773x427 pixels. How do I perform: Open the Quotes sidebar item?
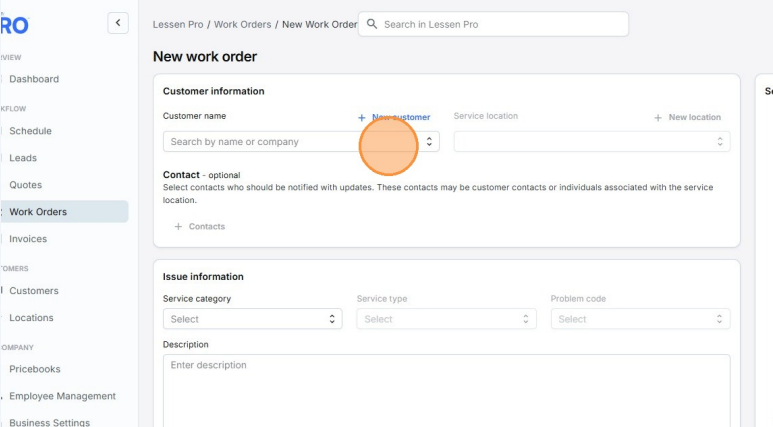pyautogui.click(x=26, y=185)
